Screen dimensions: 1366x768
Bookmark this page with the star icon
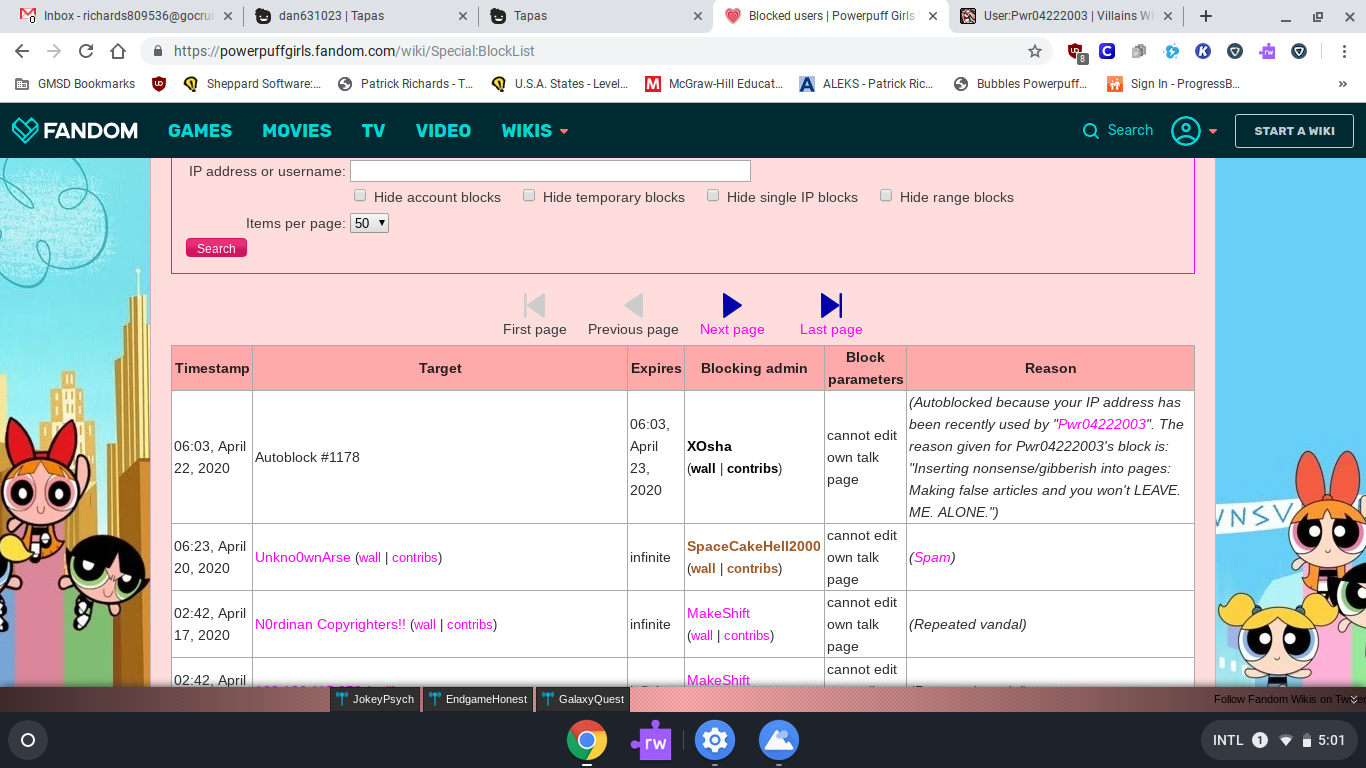pos(1035,51)
